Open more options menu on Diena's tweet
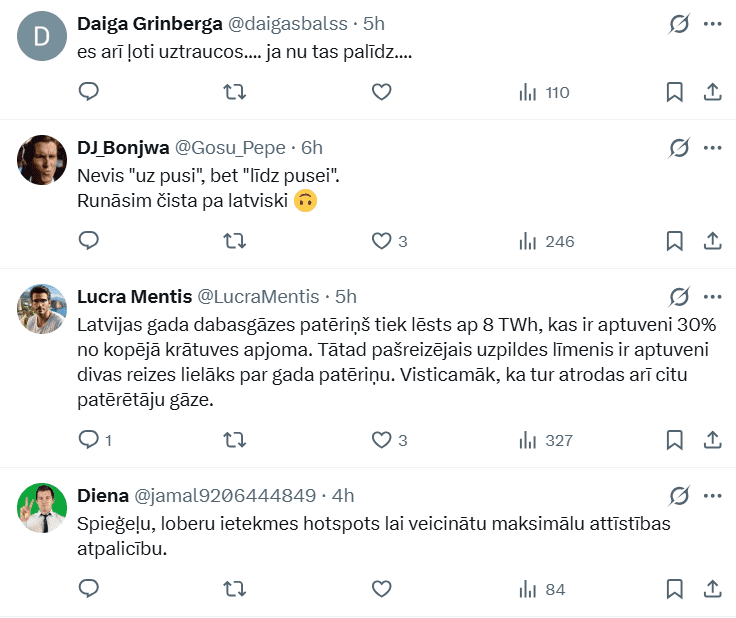This screenshot has height=618, width=736. [713, 496]
